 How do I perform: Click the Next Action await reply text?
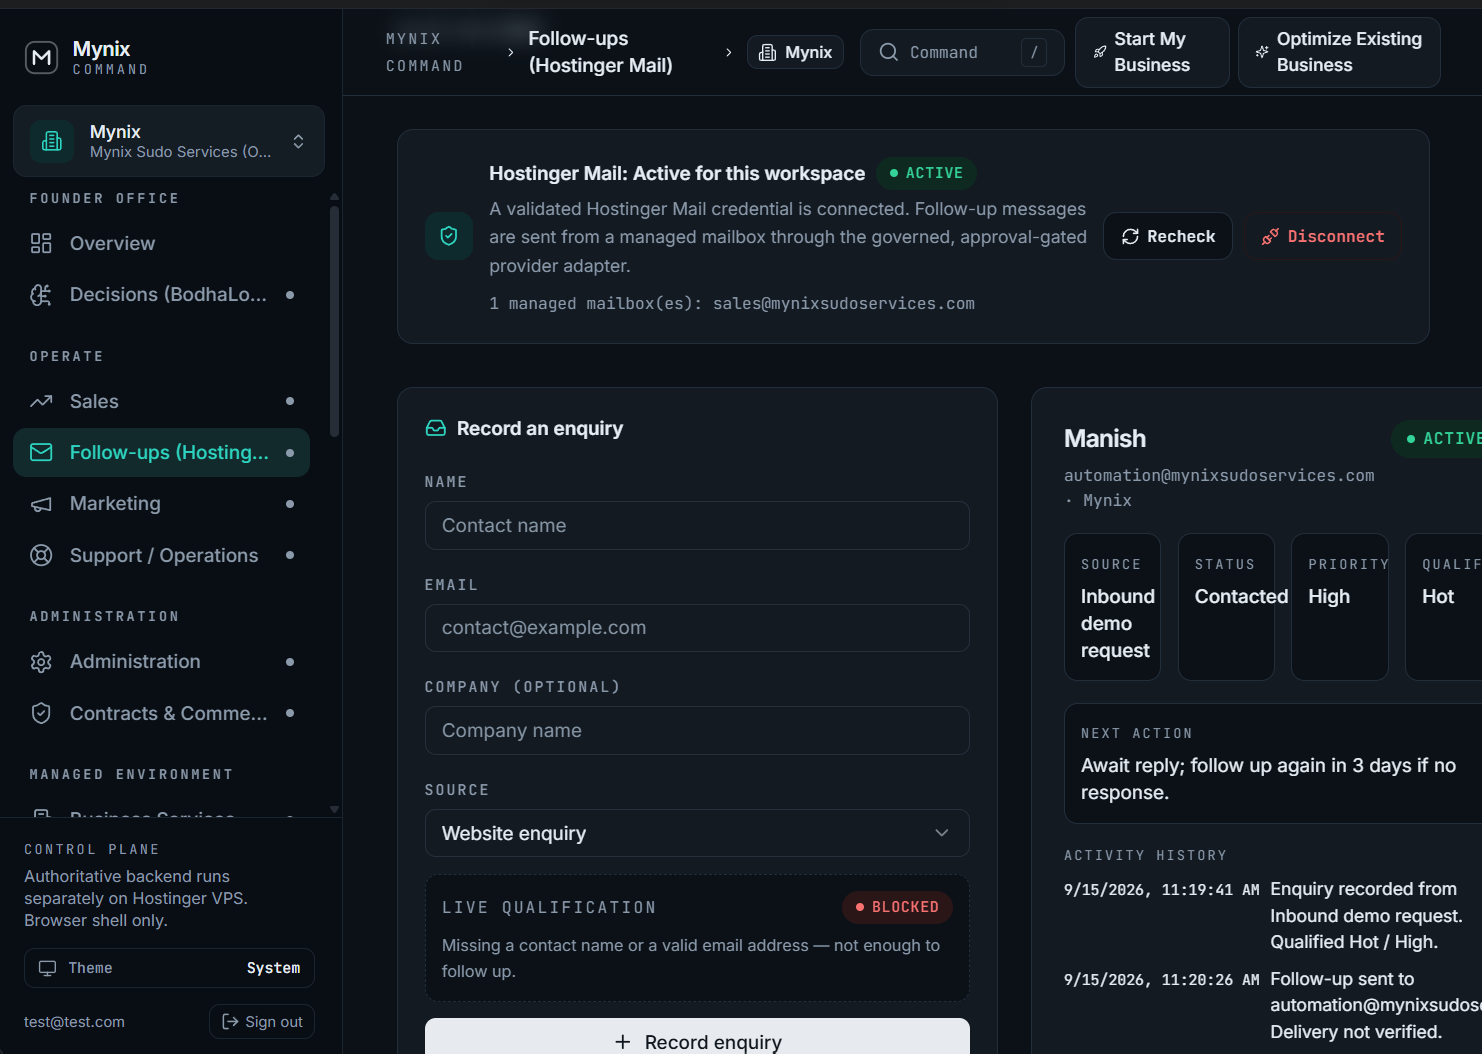[1268, 779]
